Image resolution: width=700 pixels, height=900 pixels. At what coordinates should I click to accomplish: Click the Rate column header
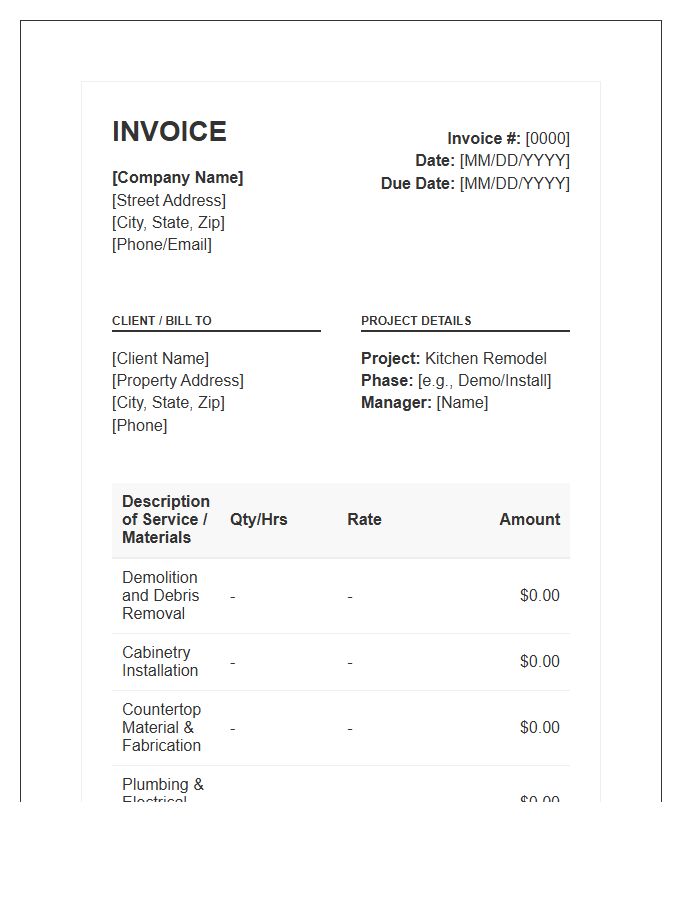[364, 519]
